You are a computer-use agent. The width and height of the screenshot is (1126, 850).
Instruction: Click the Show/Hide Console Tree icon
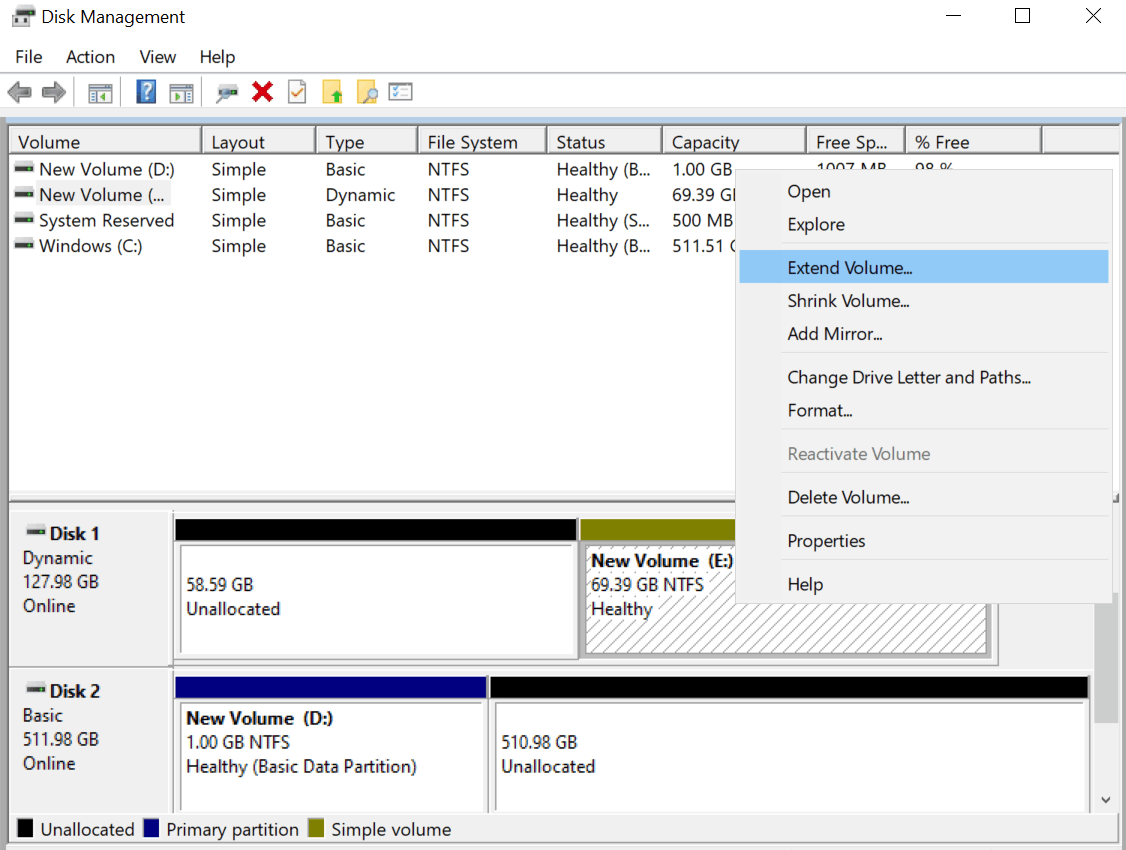point(100,93)
